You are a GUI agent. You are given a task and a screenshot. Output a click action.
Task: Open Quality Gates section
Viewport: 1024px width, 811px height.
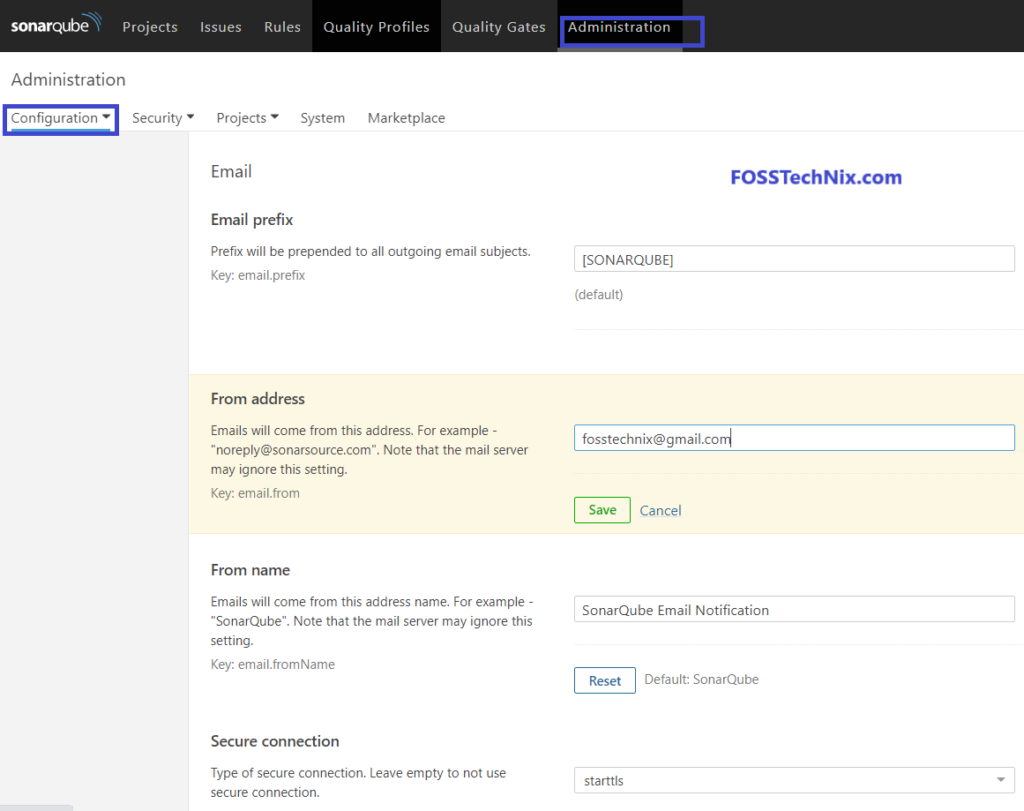pyautogui.click(x=498, y=27)
